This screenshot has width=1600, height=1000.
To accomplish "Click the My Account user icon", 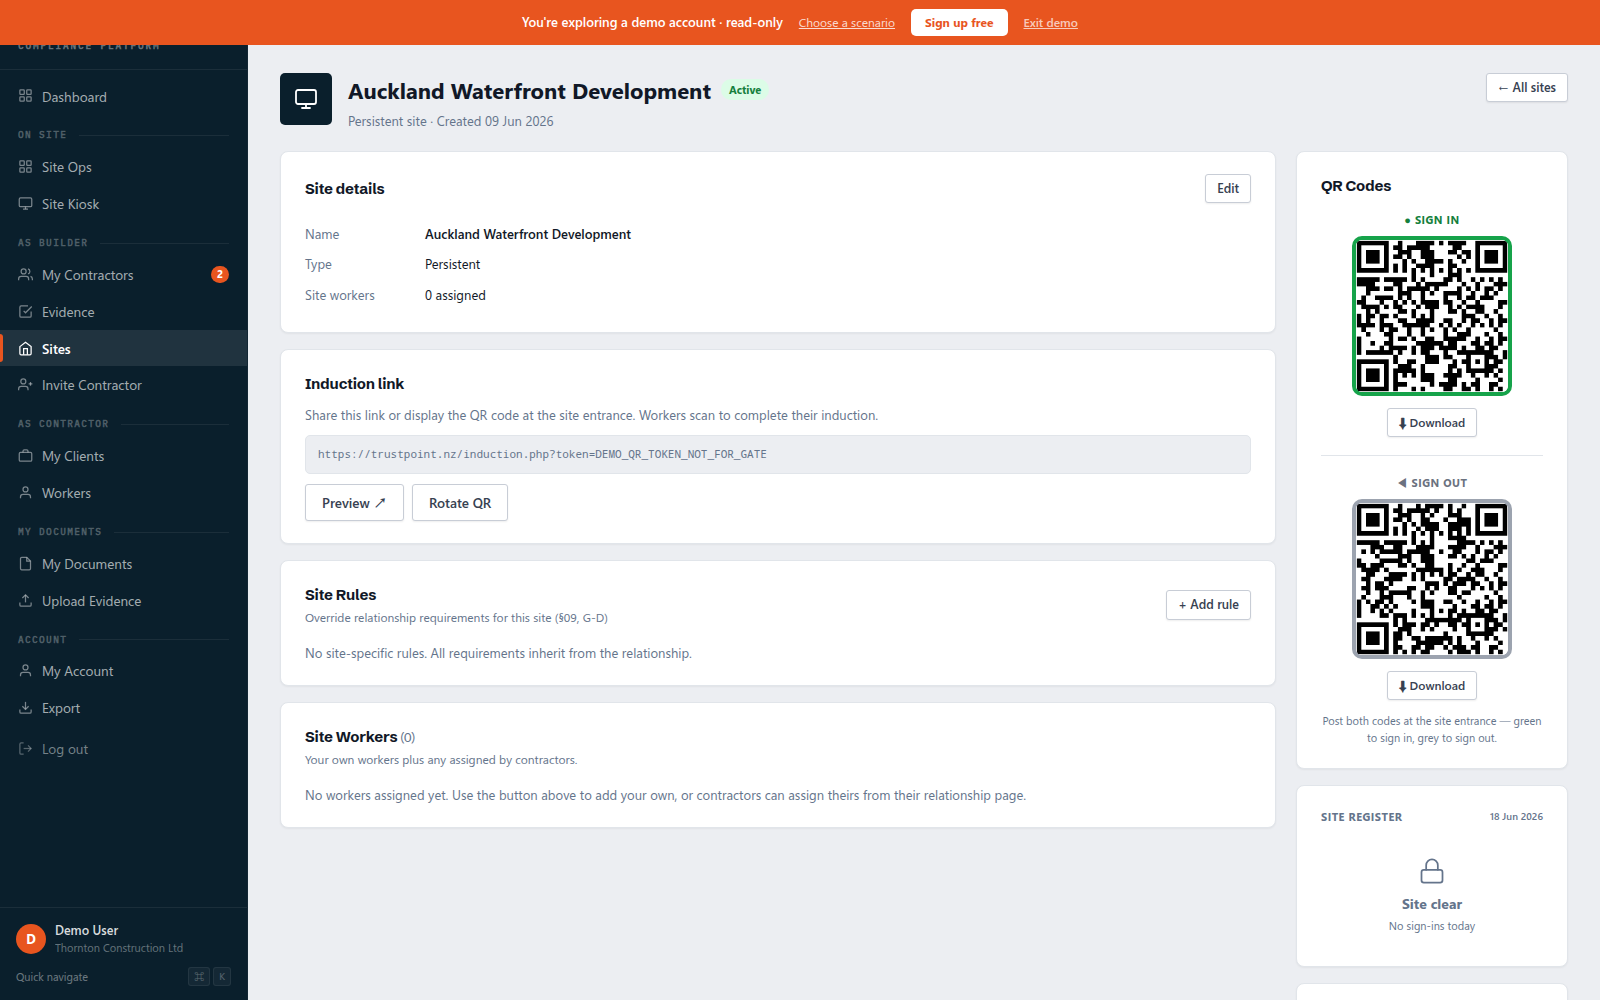I will (26, 670).
